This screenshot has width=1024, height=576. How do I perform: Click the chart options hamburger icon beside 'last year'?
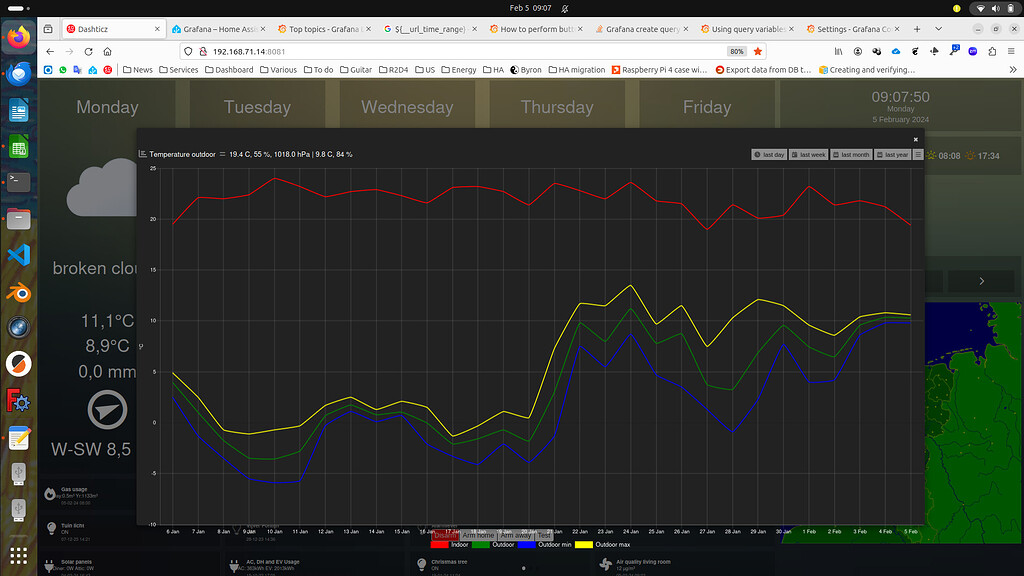[x=918, y=154]
